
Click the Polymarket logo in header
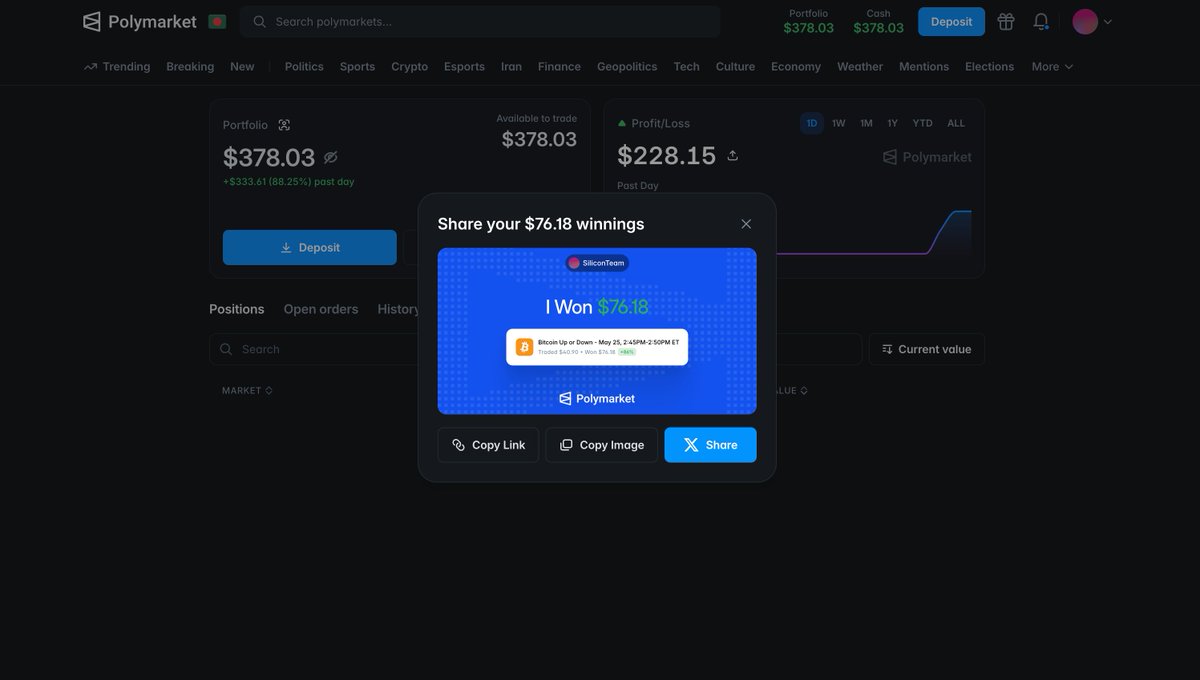[140, 21]
